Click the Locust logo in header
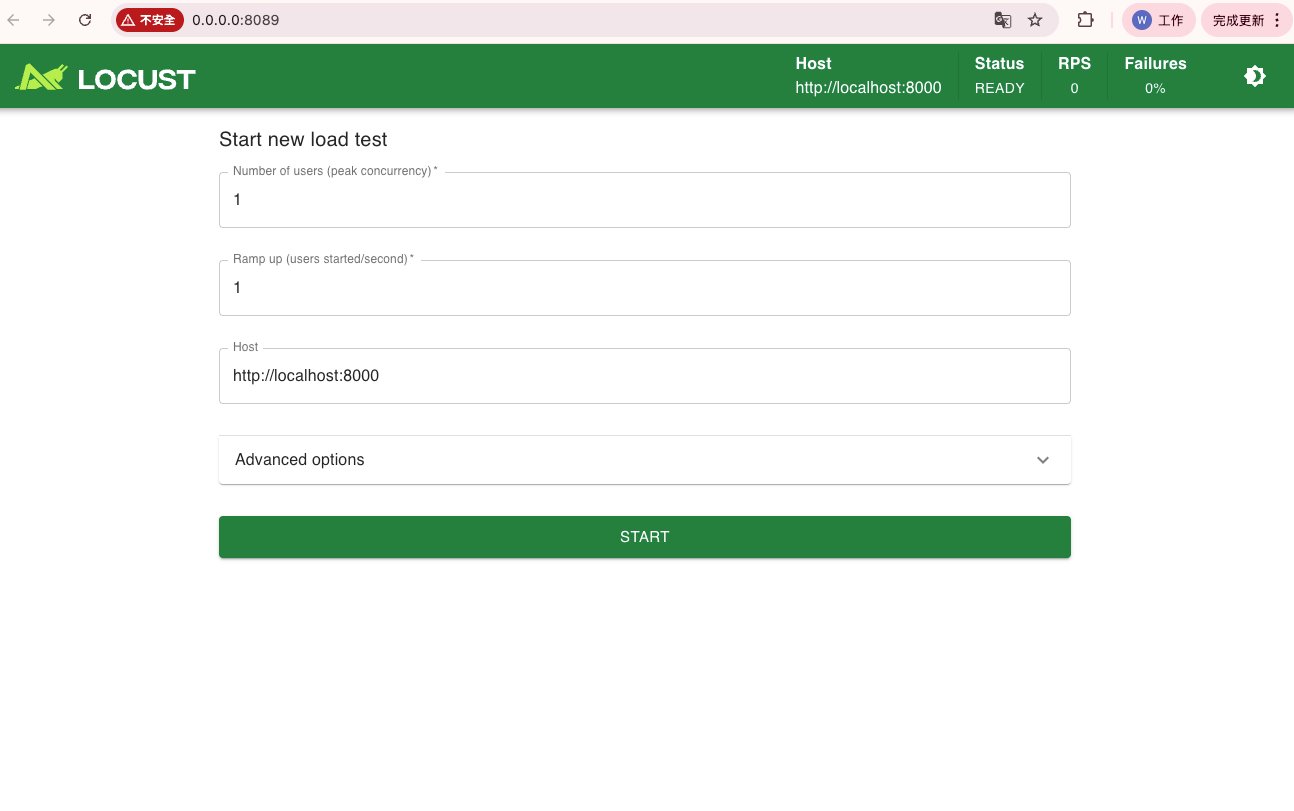The image size is (1294, 811). pos(105,77)
